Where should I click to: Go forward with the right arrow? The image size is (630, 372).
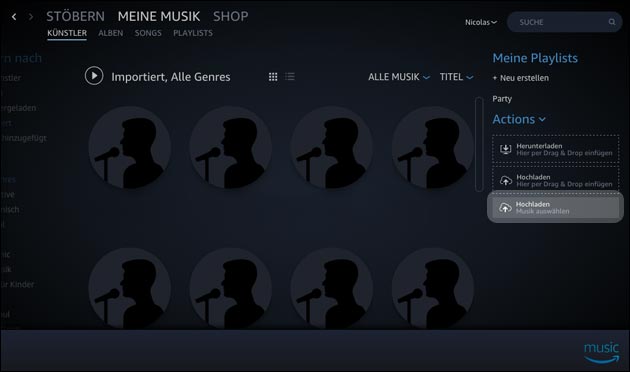[31, 16]
